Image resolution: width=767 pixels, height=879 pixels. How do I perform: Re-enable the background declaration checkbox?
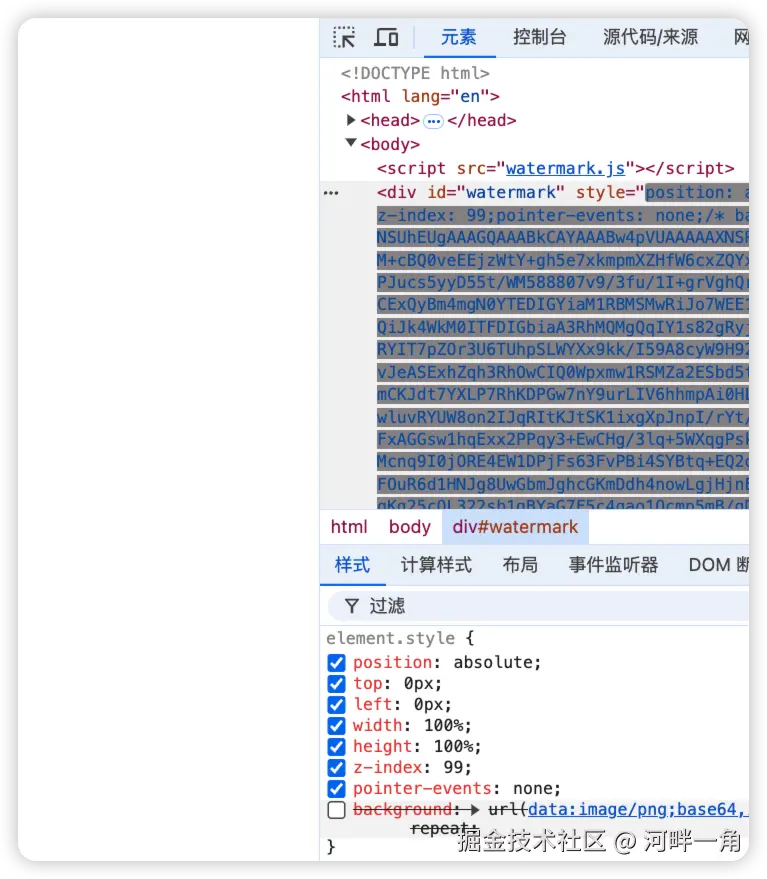pos(336,810)
